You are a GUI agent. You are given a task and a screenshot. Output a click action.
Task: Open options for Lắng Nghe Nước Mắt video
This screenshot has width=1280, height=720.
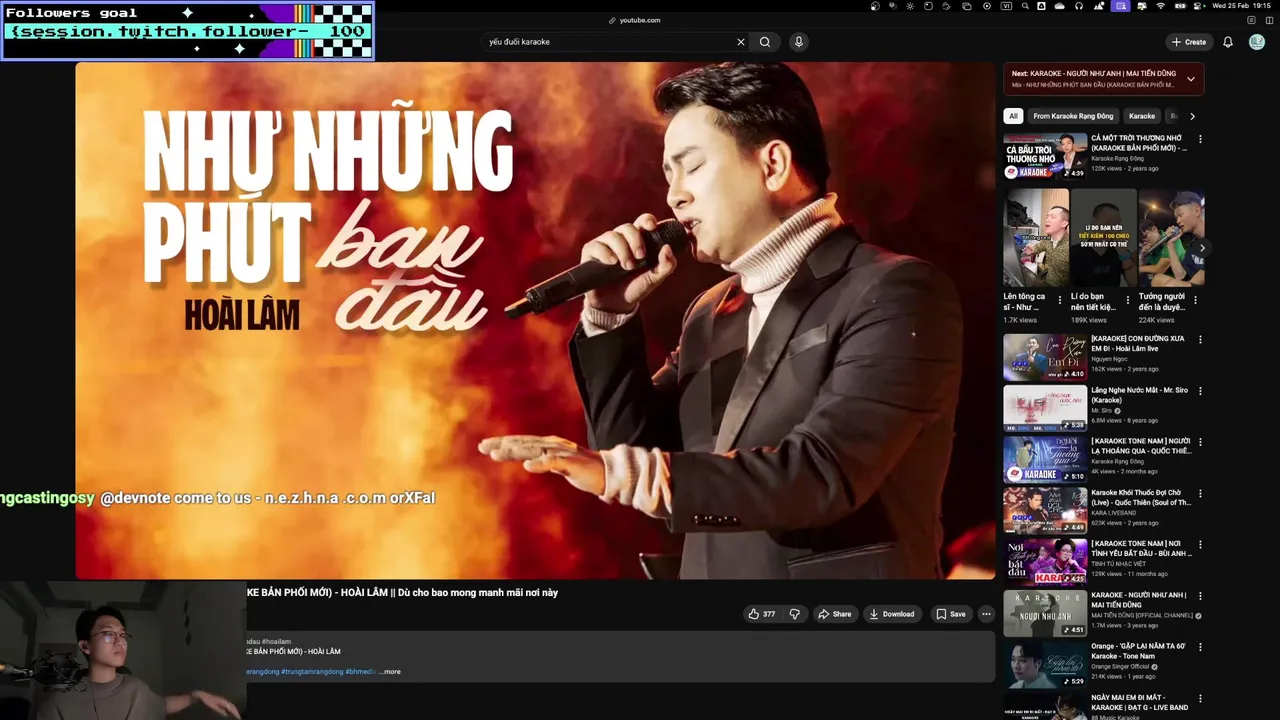coord(1200,391)
